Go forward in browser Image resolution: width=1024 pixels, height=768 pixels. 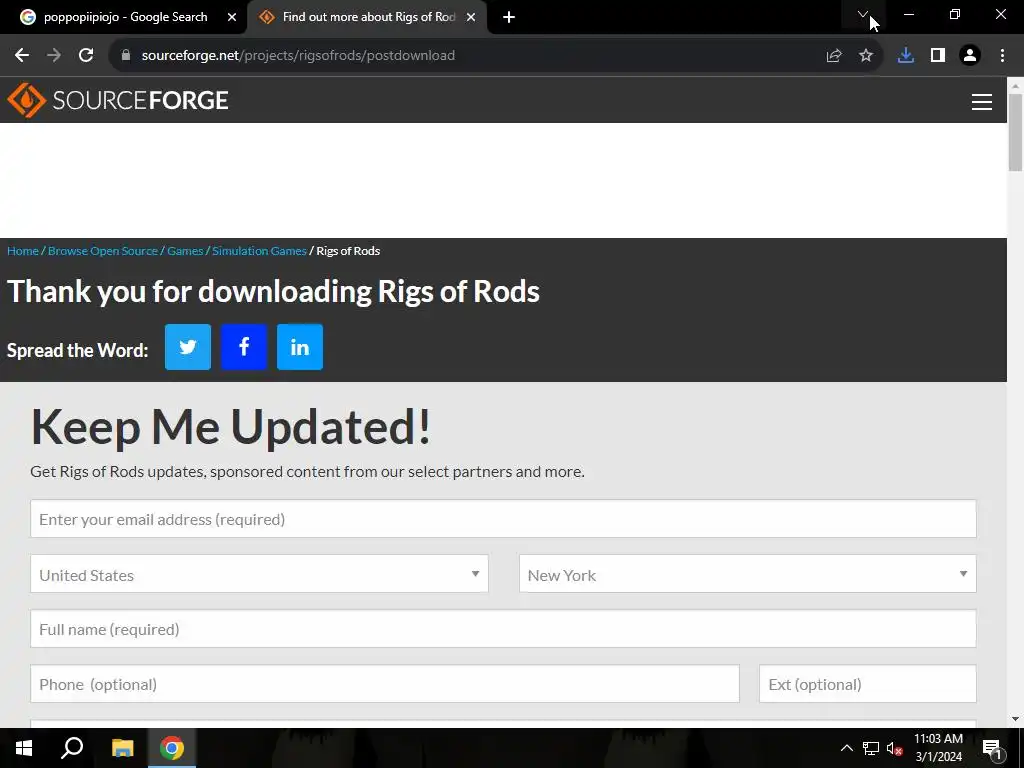54,56
